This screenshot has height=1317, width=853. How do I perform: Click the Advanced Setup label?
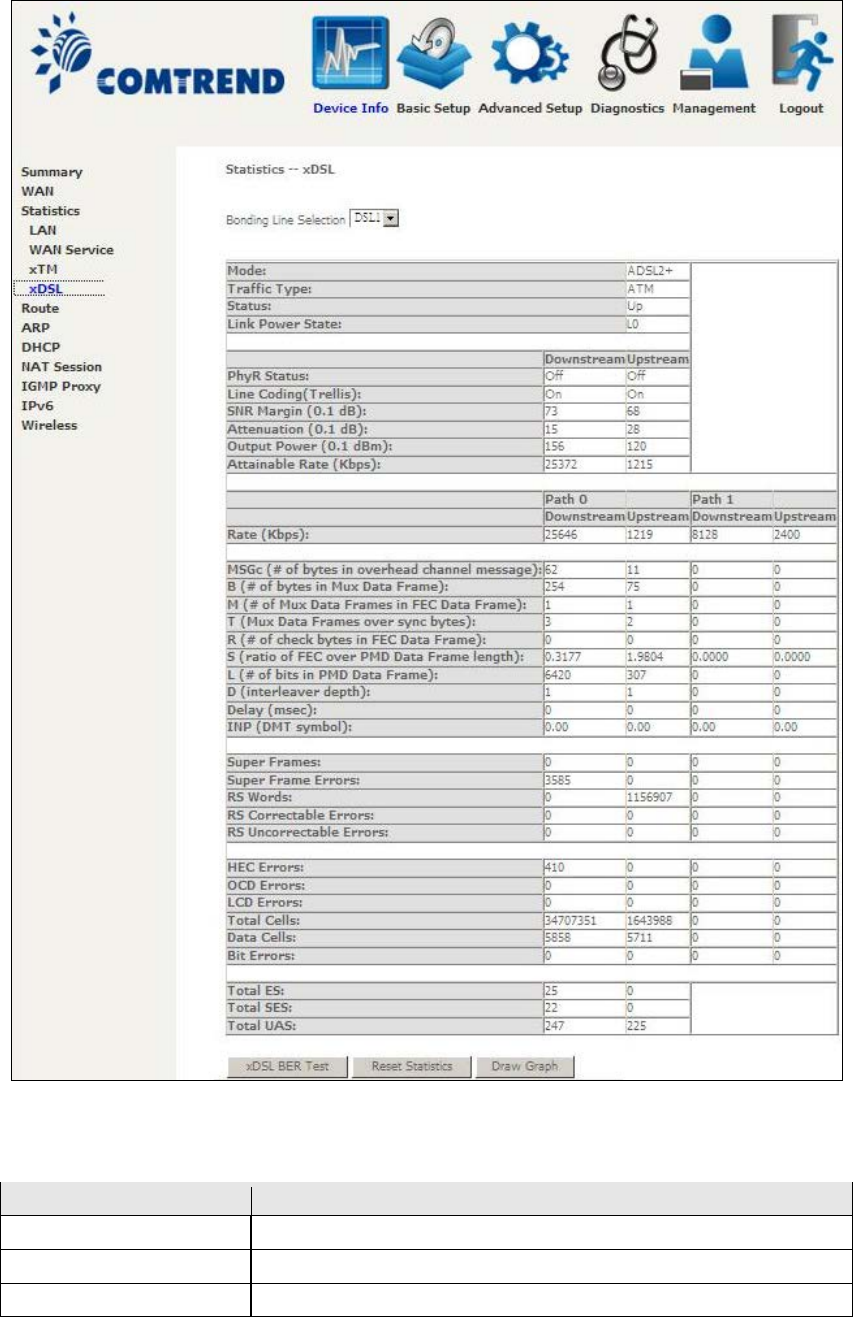[530, 108]
